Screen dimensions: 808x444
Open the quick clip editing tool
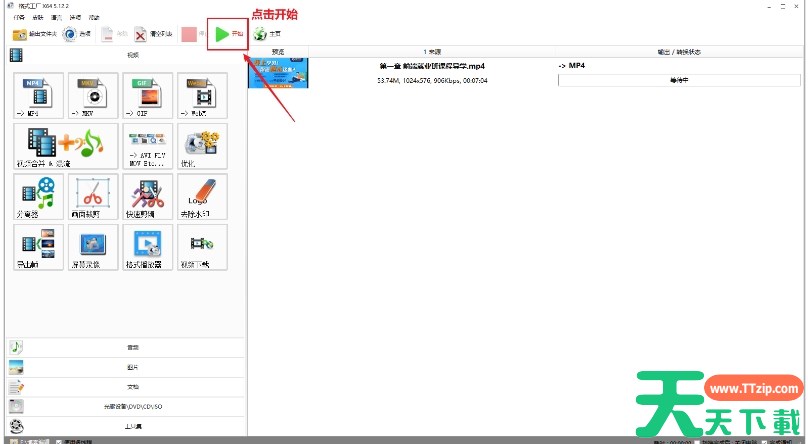click(148, 197)
